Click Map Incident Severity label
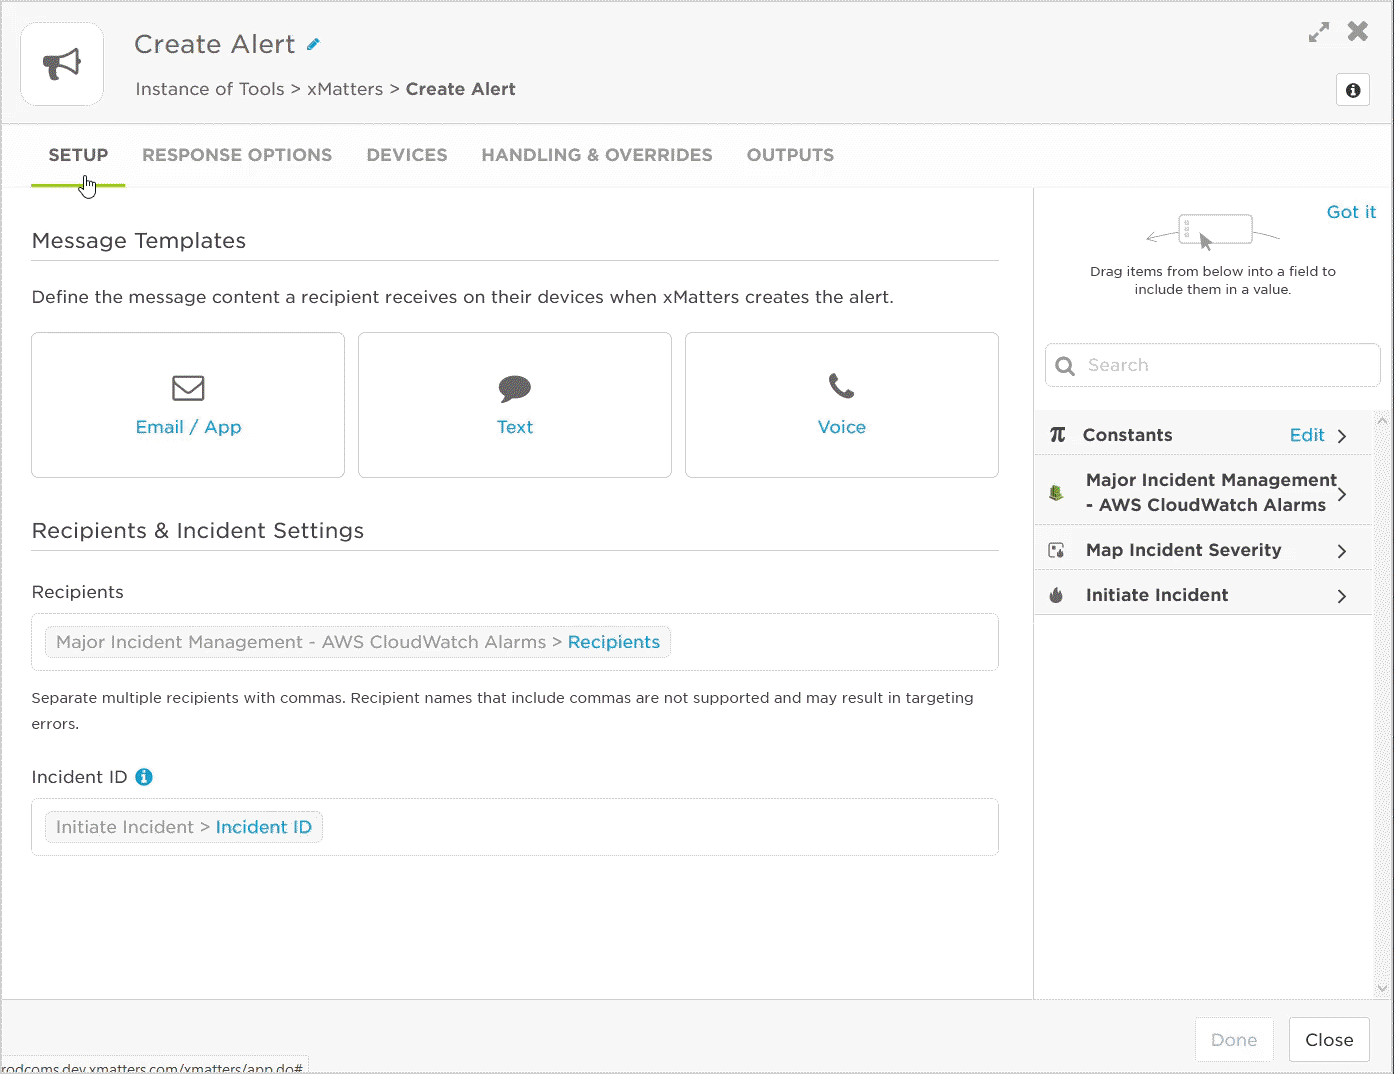The image size is (1394, 1074). [x=1183, y=550]
